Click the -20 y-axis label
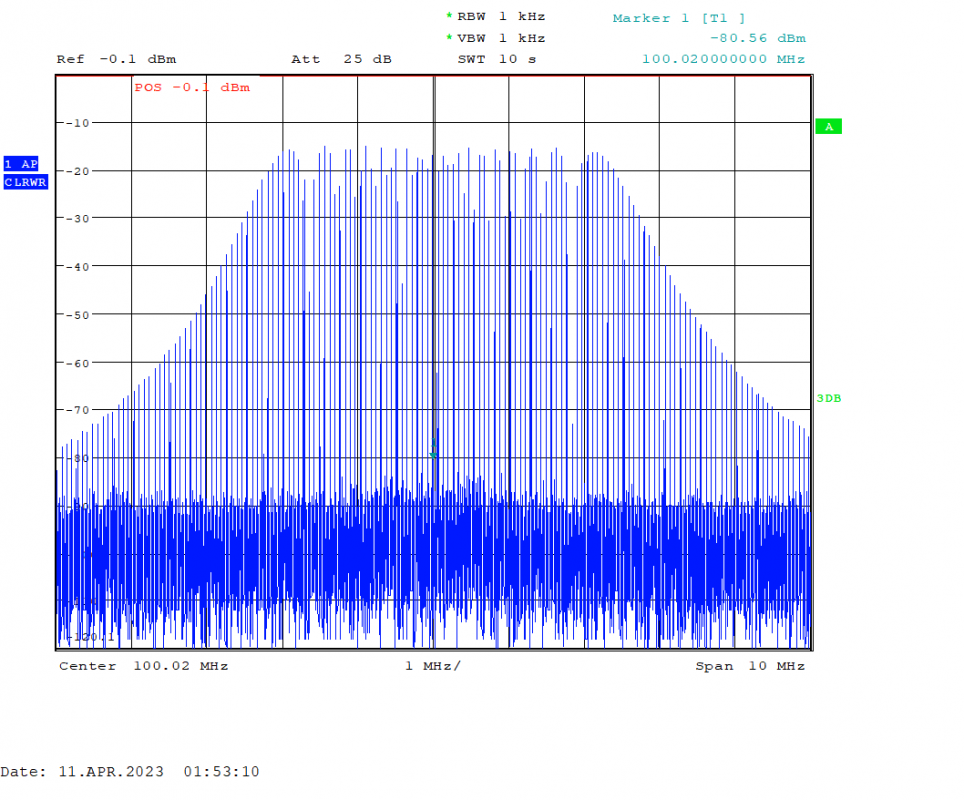Viewport: 964px width, 800px height. point(77,171)
